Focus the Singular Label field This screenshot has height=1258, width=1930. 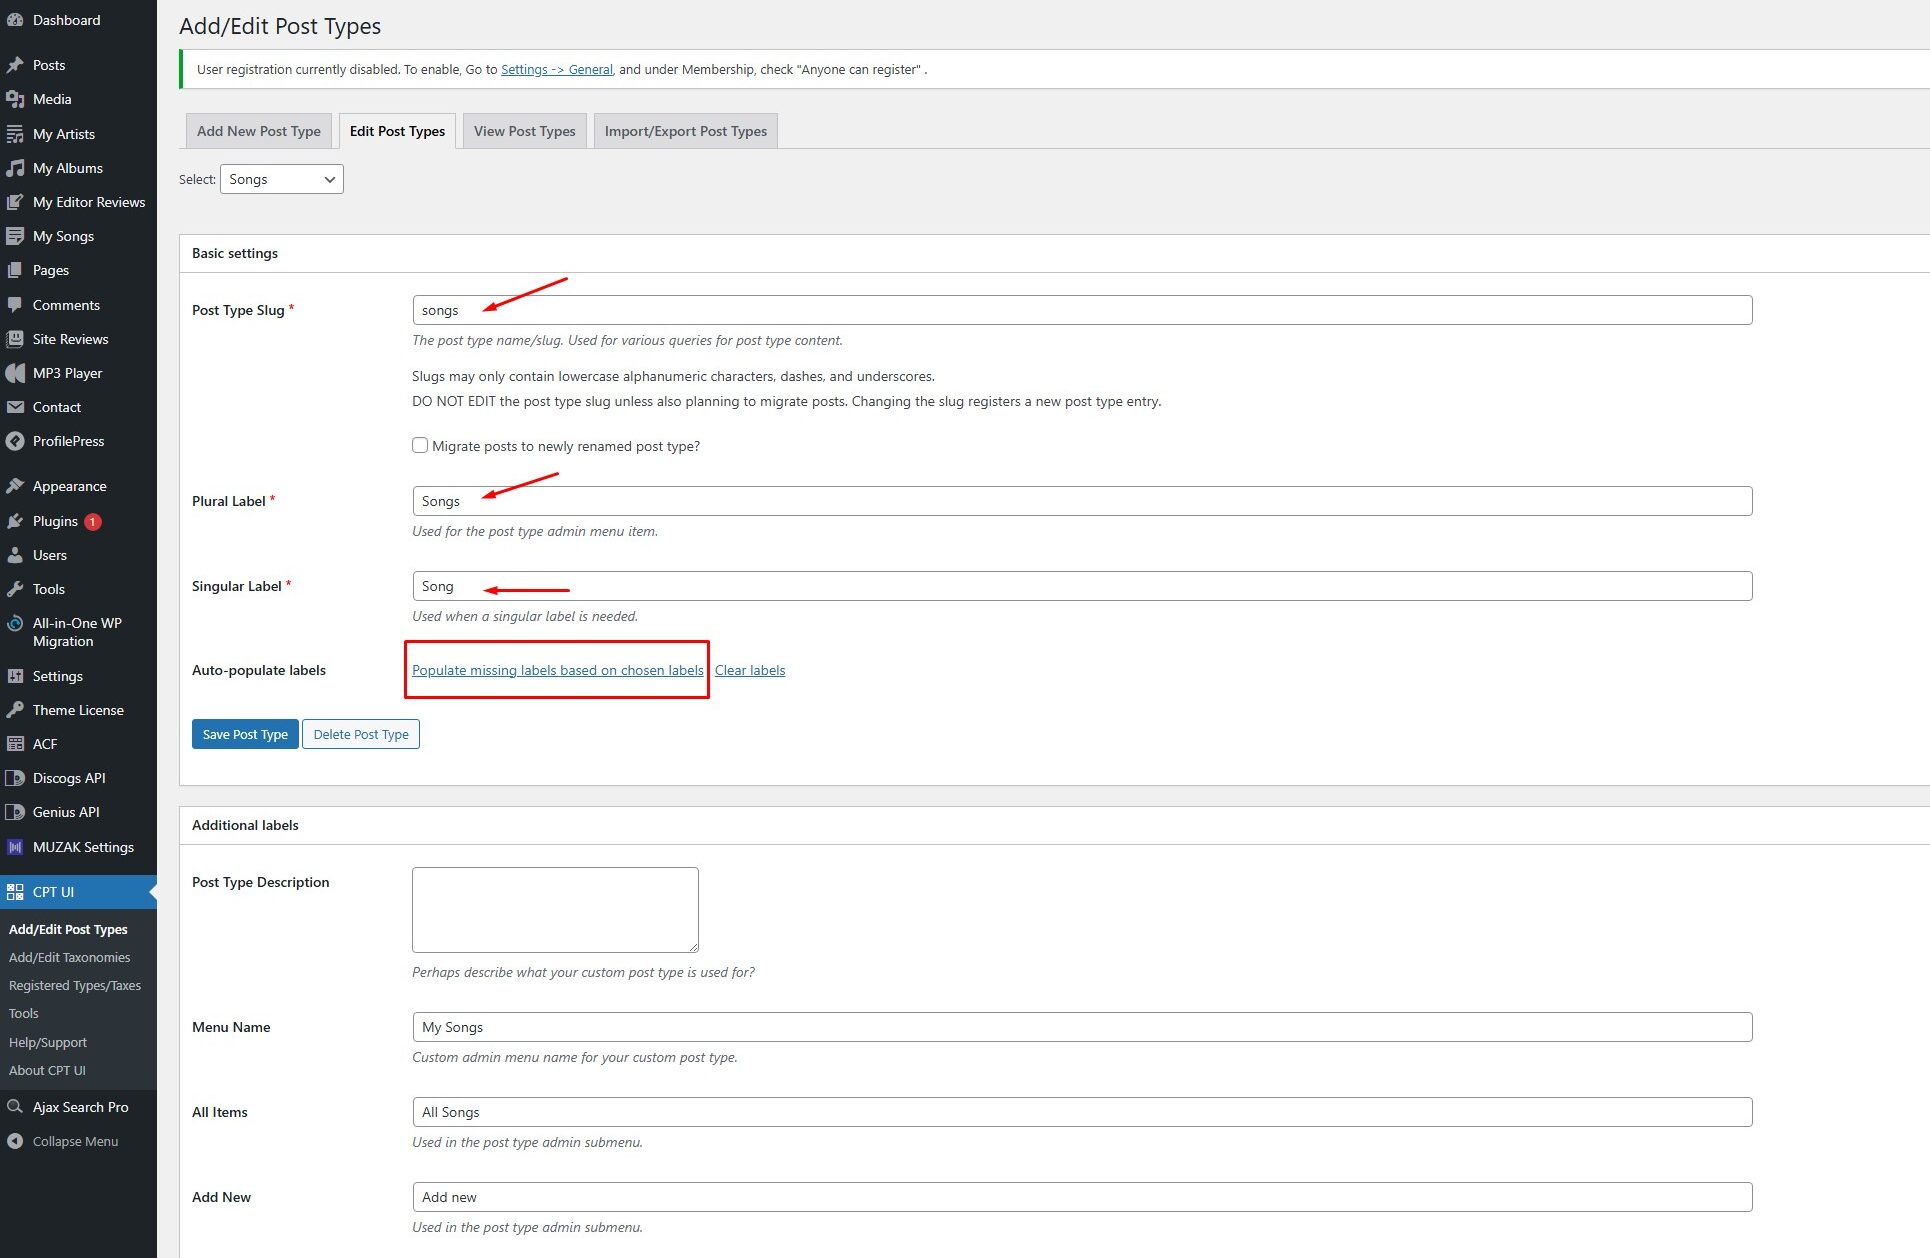(x=1082, y=586)
